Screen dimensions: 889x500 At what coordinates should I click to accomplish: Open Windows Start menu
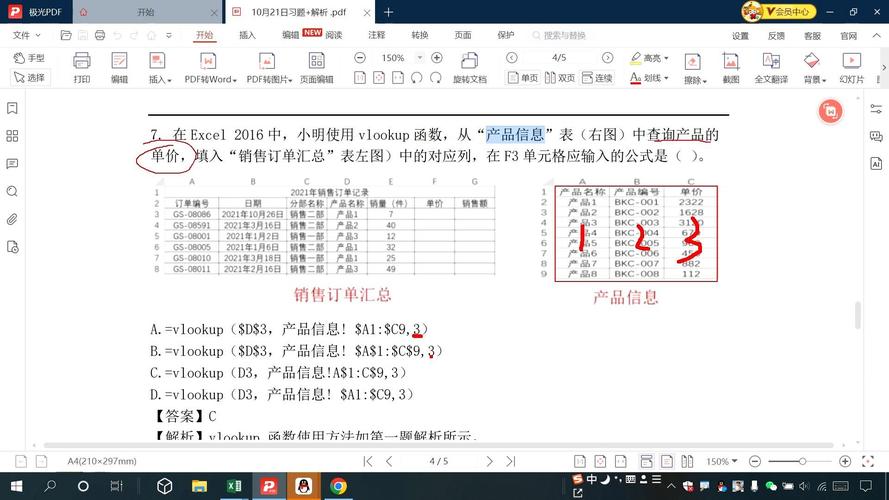(16, 486)
